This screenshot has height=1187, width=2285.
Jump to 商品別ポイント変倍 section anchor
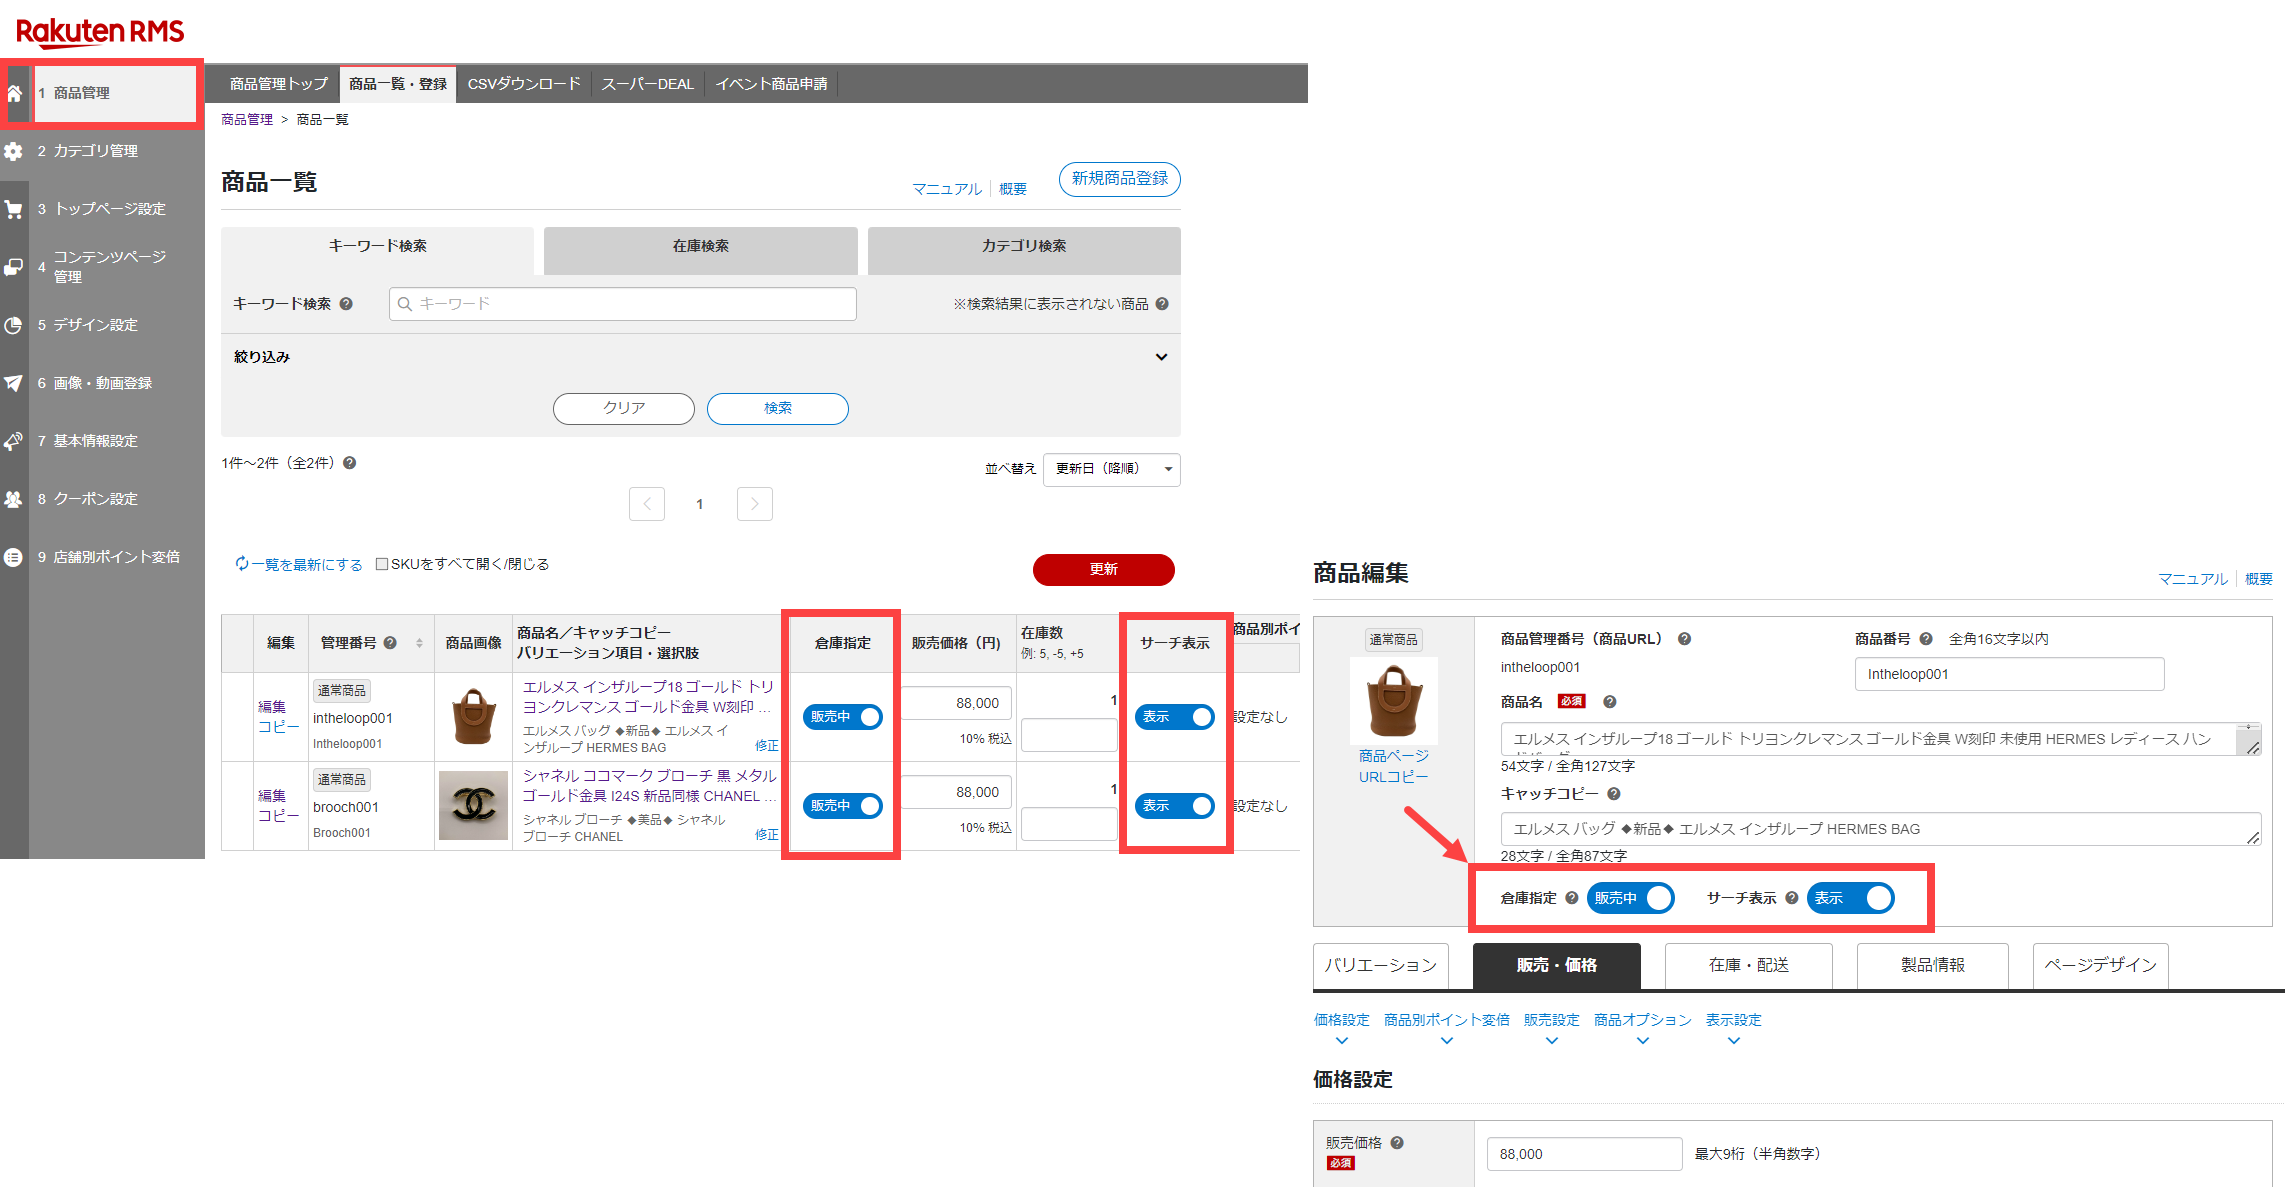coord(1447,1020)
